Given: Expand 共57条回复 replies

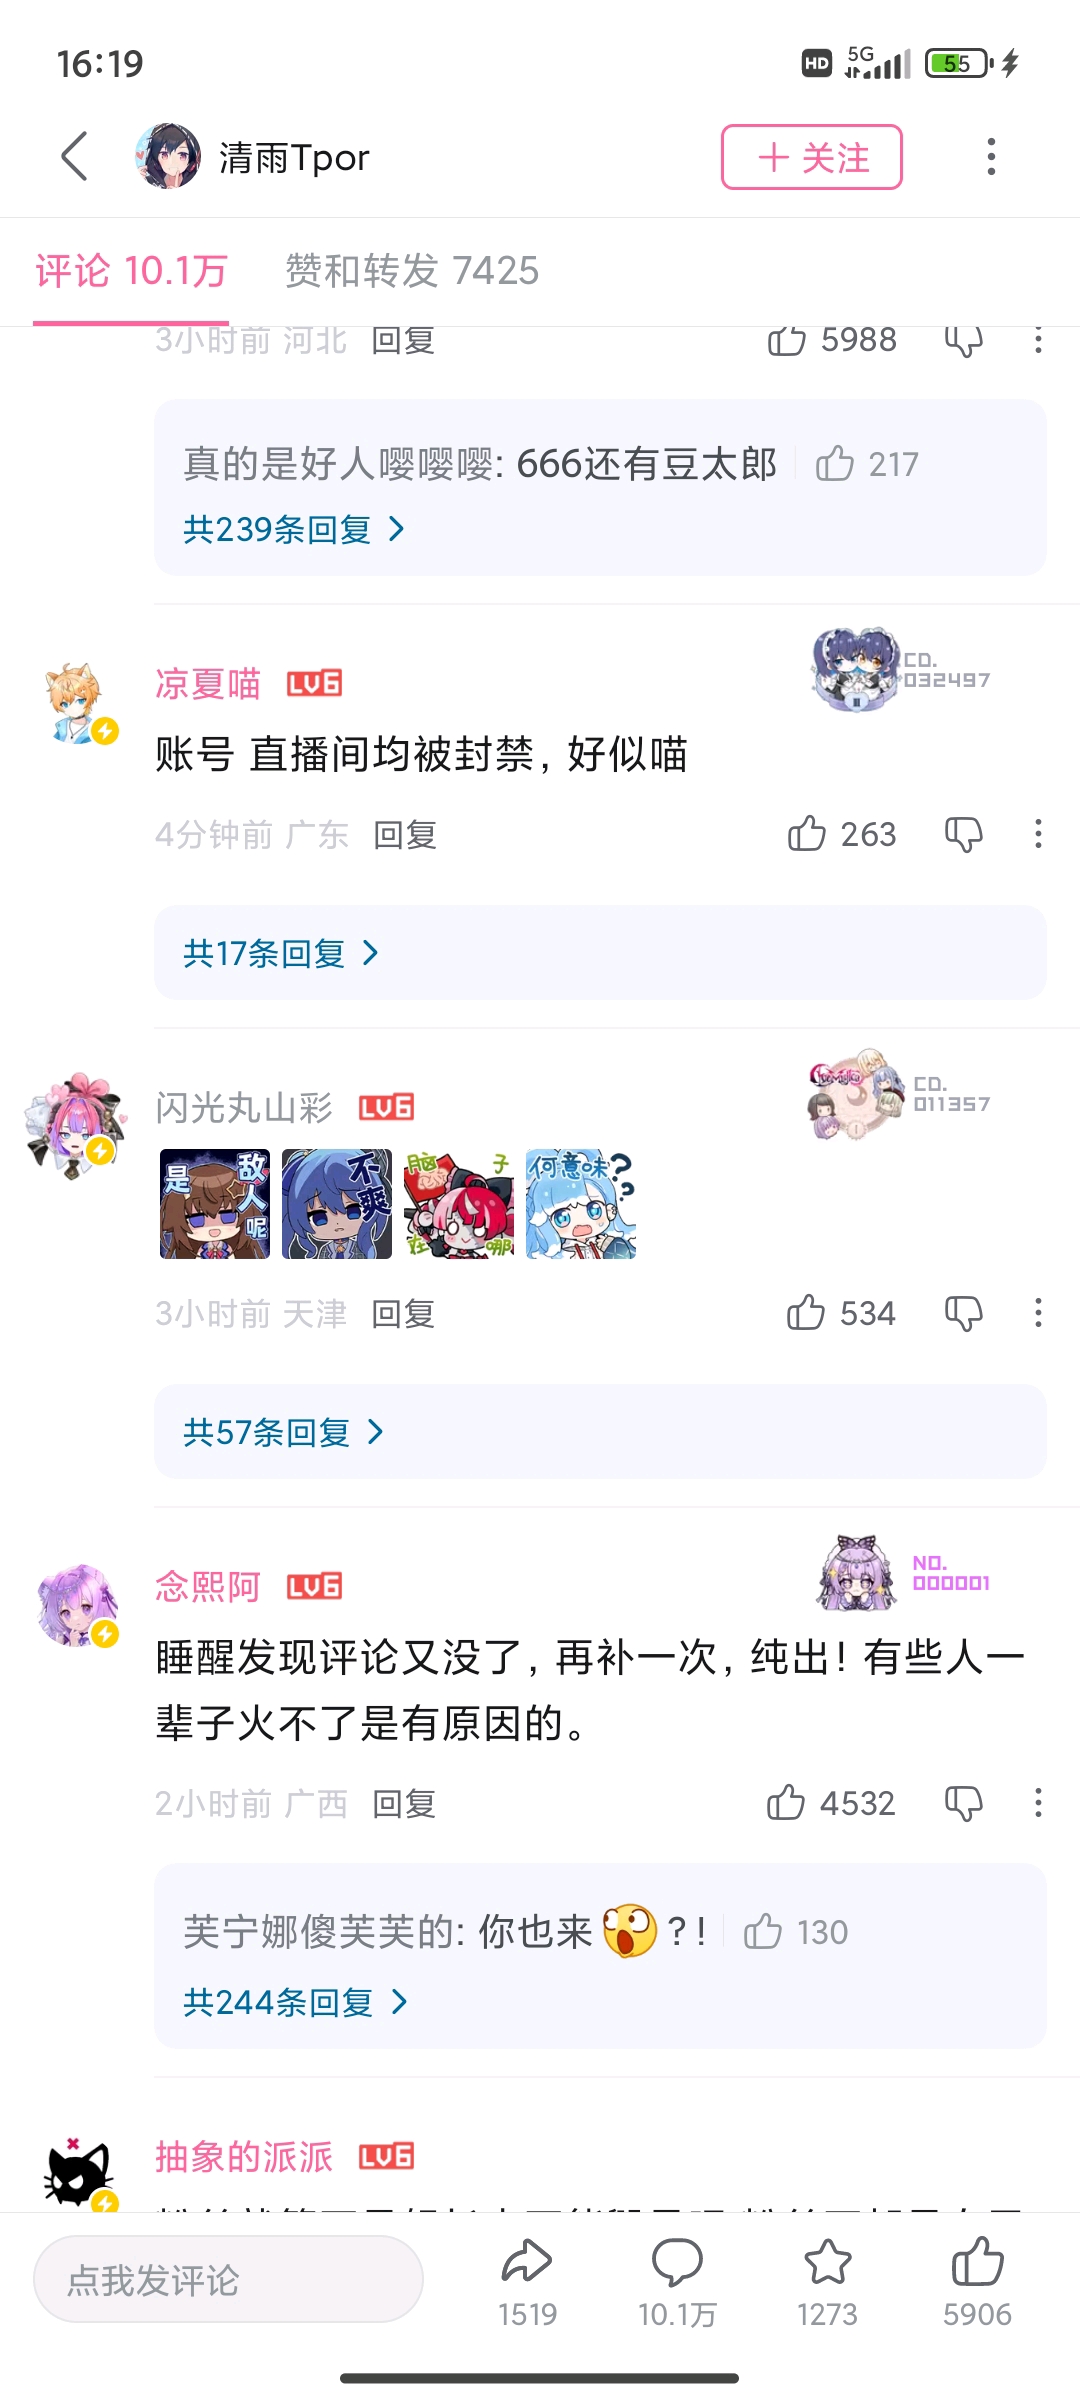Looking at the screenshot, I should point(283,1432).
